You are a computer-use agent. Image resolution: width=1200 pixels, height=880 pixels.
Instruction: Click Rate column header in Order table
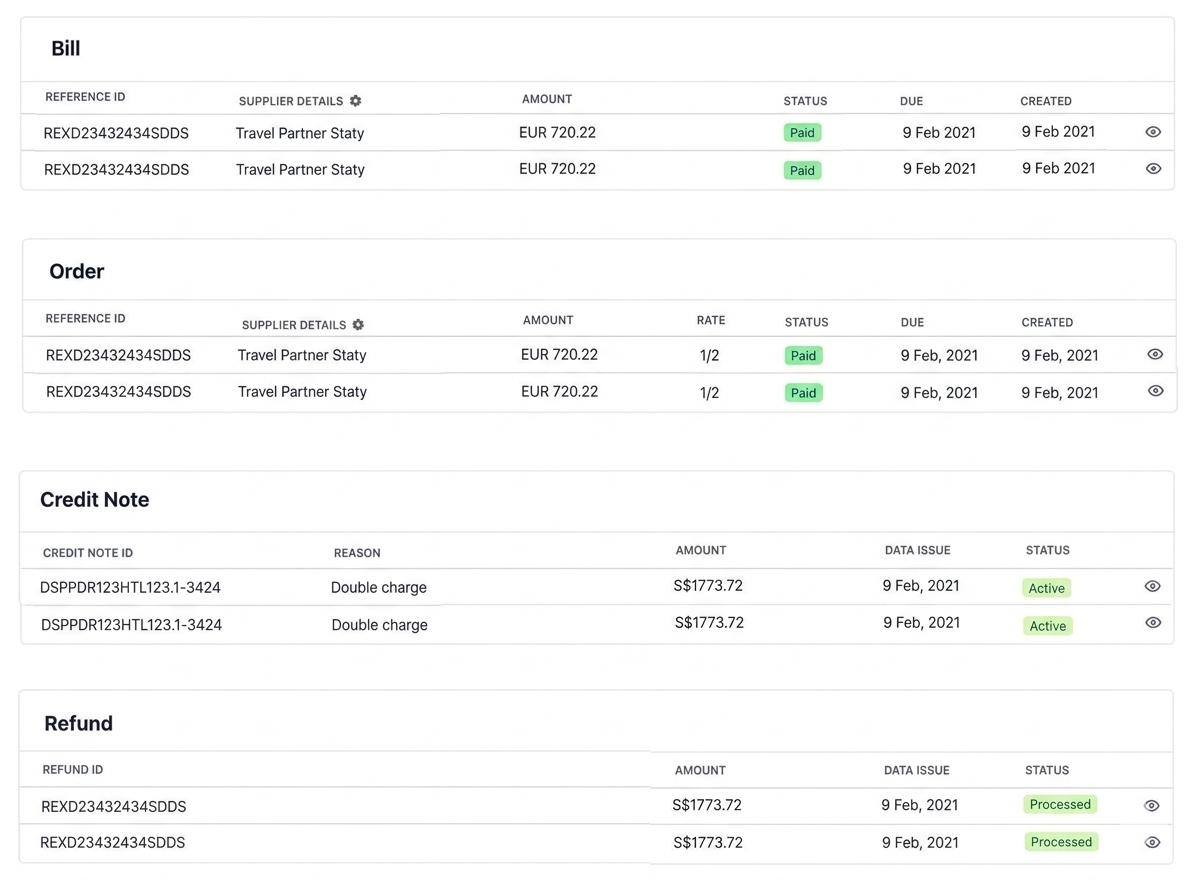(x=711, y=321)
